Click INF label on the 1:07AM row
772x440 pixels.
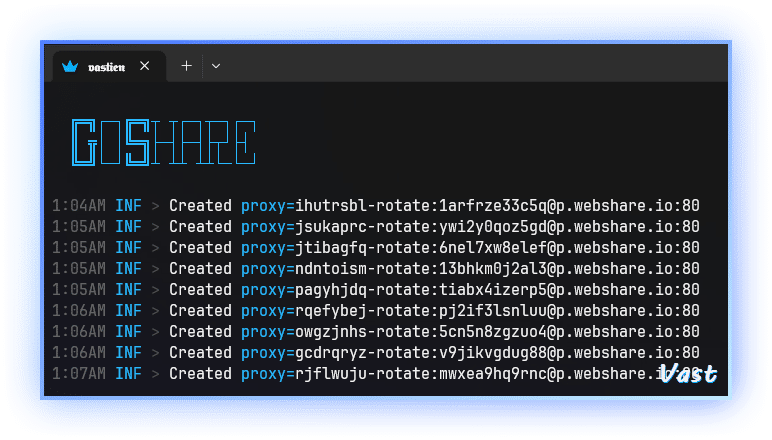click(x=129, y=374)
